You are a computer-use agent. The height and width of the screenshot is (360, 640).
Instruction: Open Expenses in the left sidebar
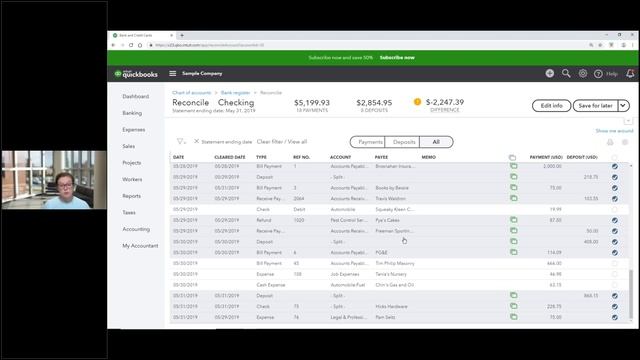pos(134,130)
